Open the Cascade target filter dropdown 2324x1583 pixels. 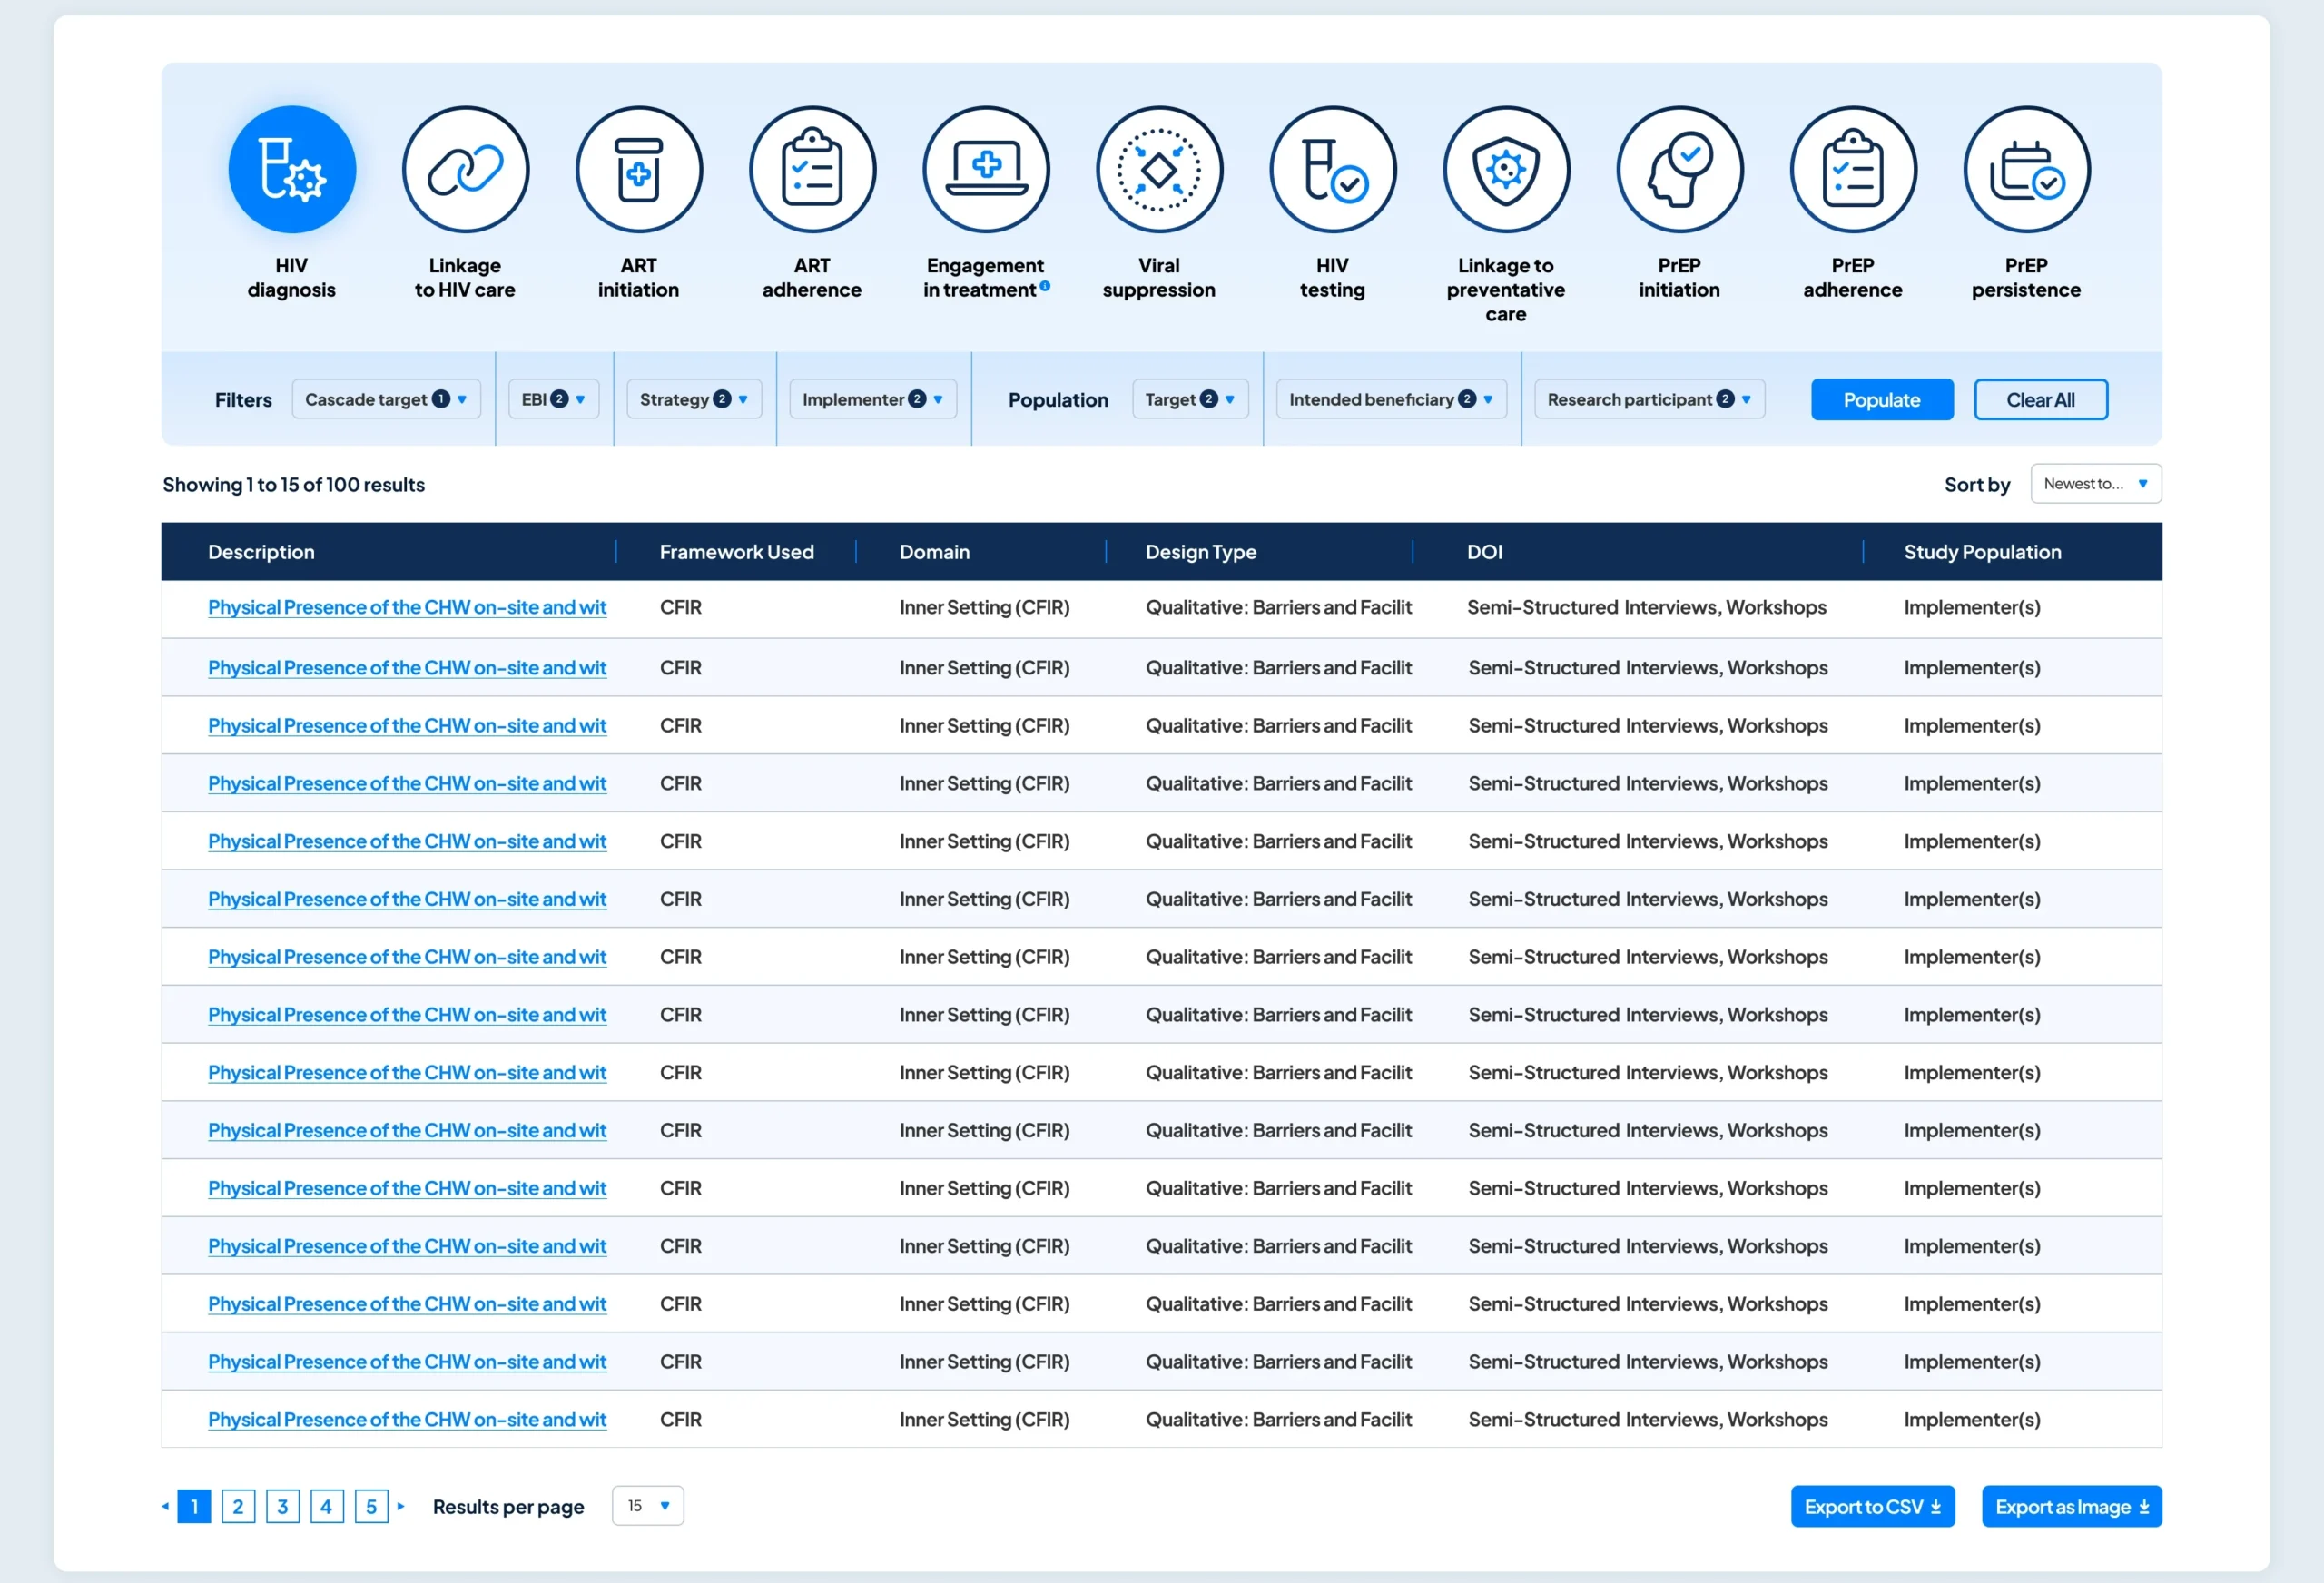[386, 399]
